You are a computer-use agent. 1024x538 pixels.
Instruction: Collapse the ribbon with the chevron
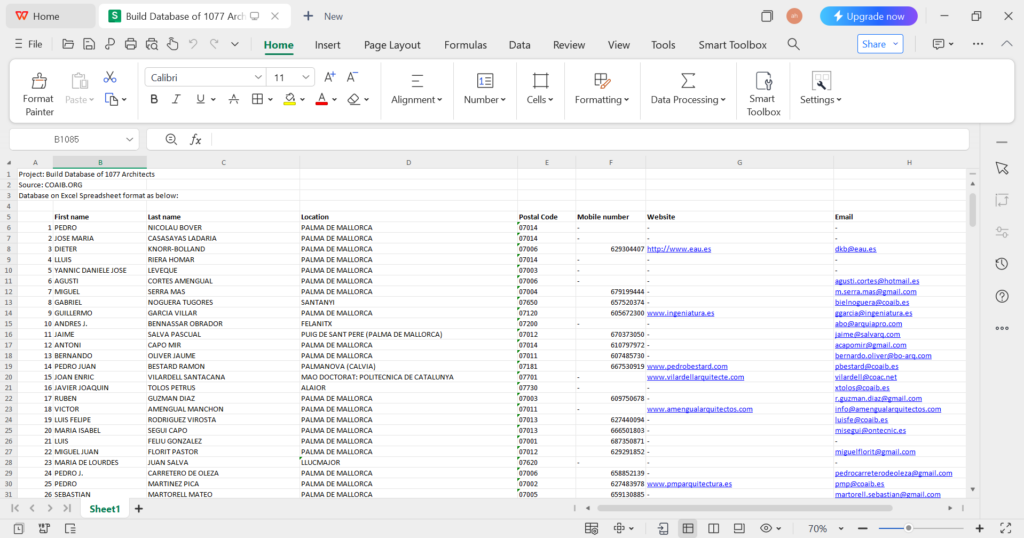tap(1007, 44)
